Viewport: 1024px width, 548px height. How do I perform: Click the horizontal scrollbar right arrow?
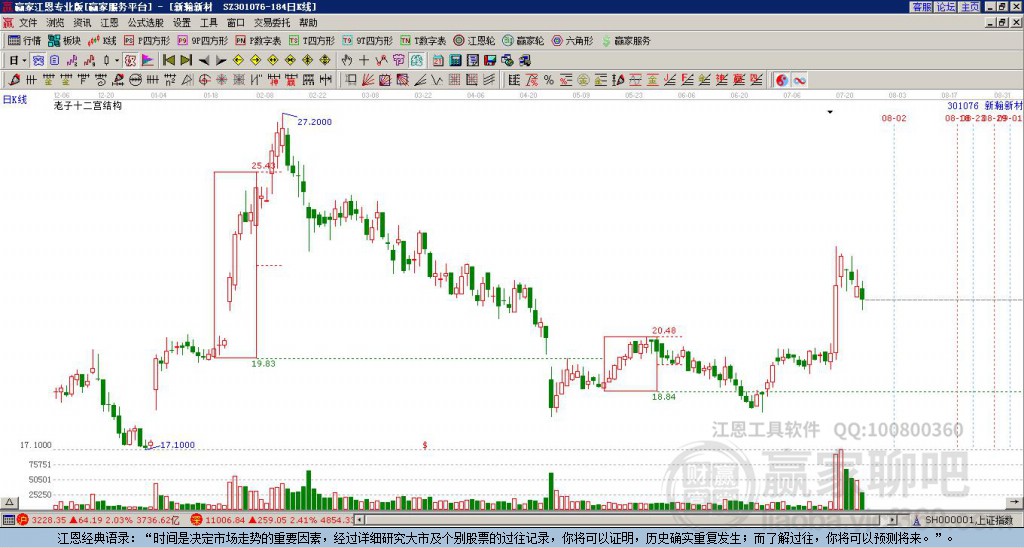(893, 520)
